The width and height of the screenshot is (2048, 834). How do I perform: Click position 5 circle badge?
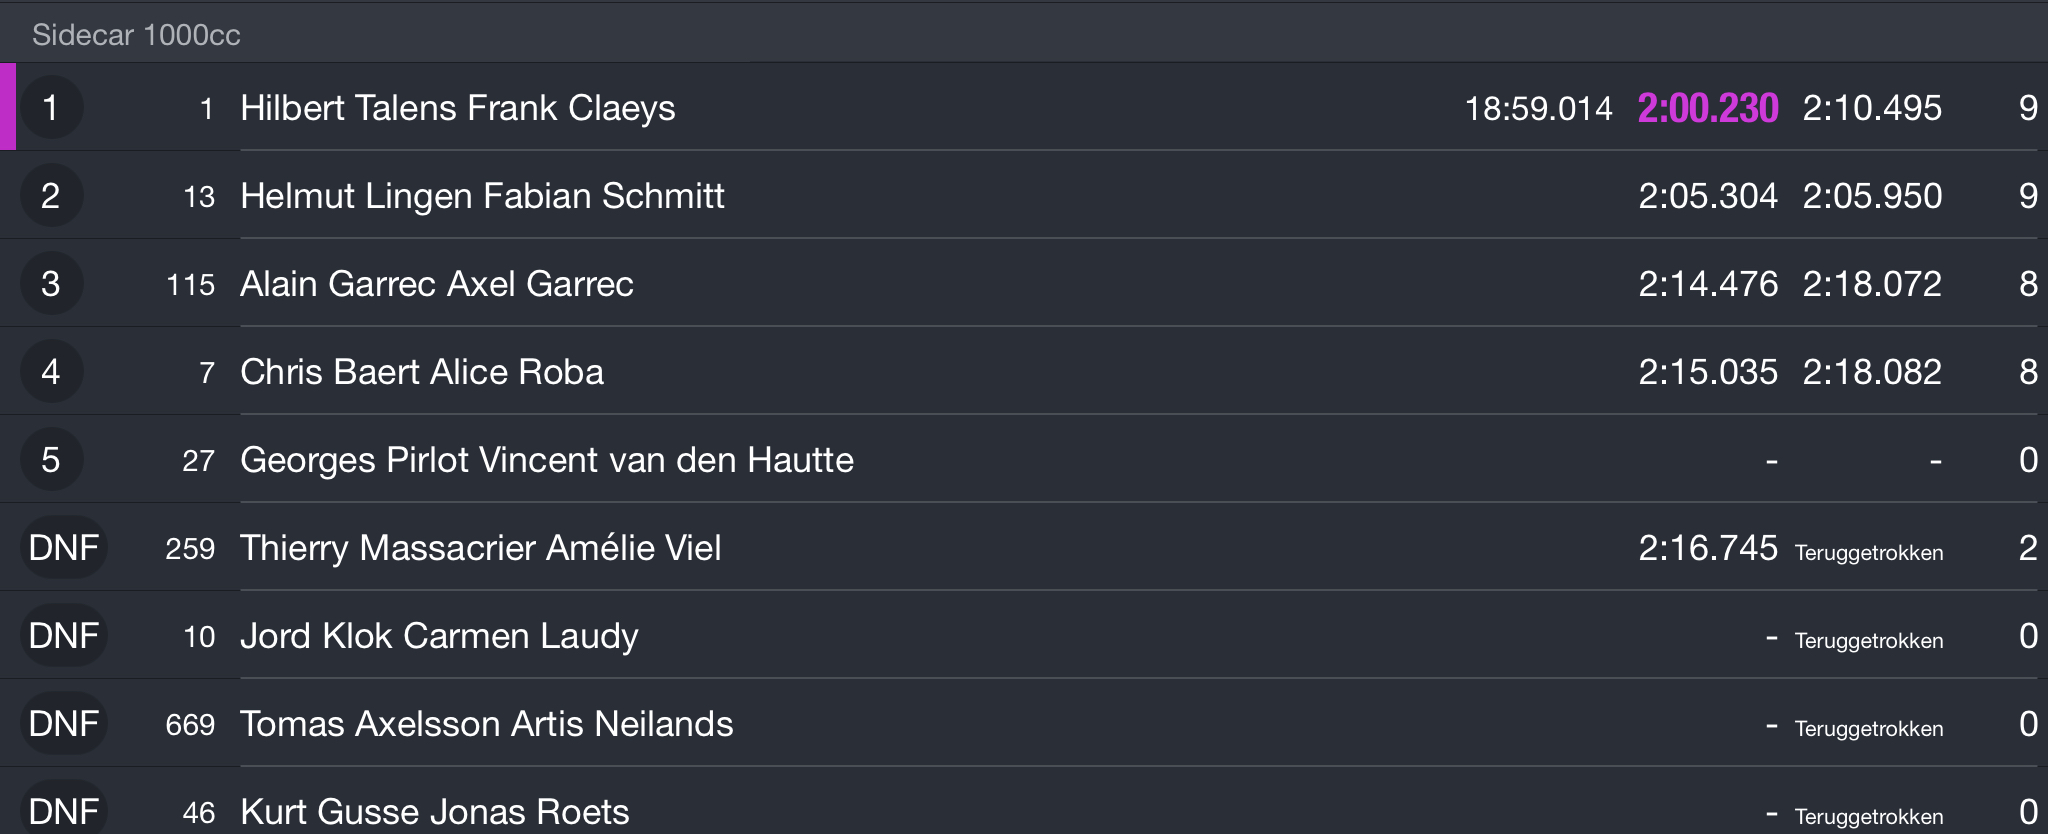point(51,459)
